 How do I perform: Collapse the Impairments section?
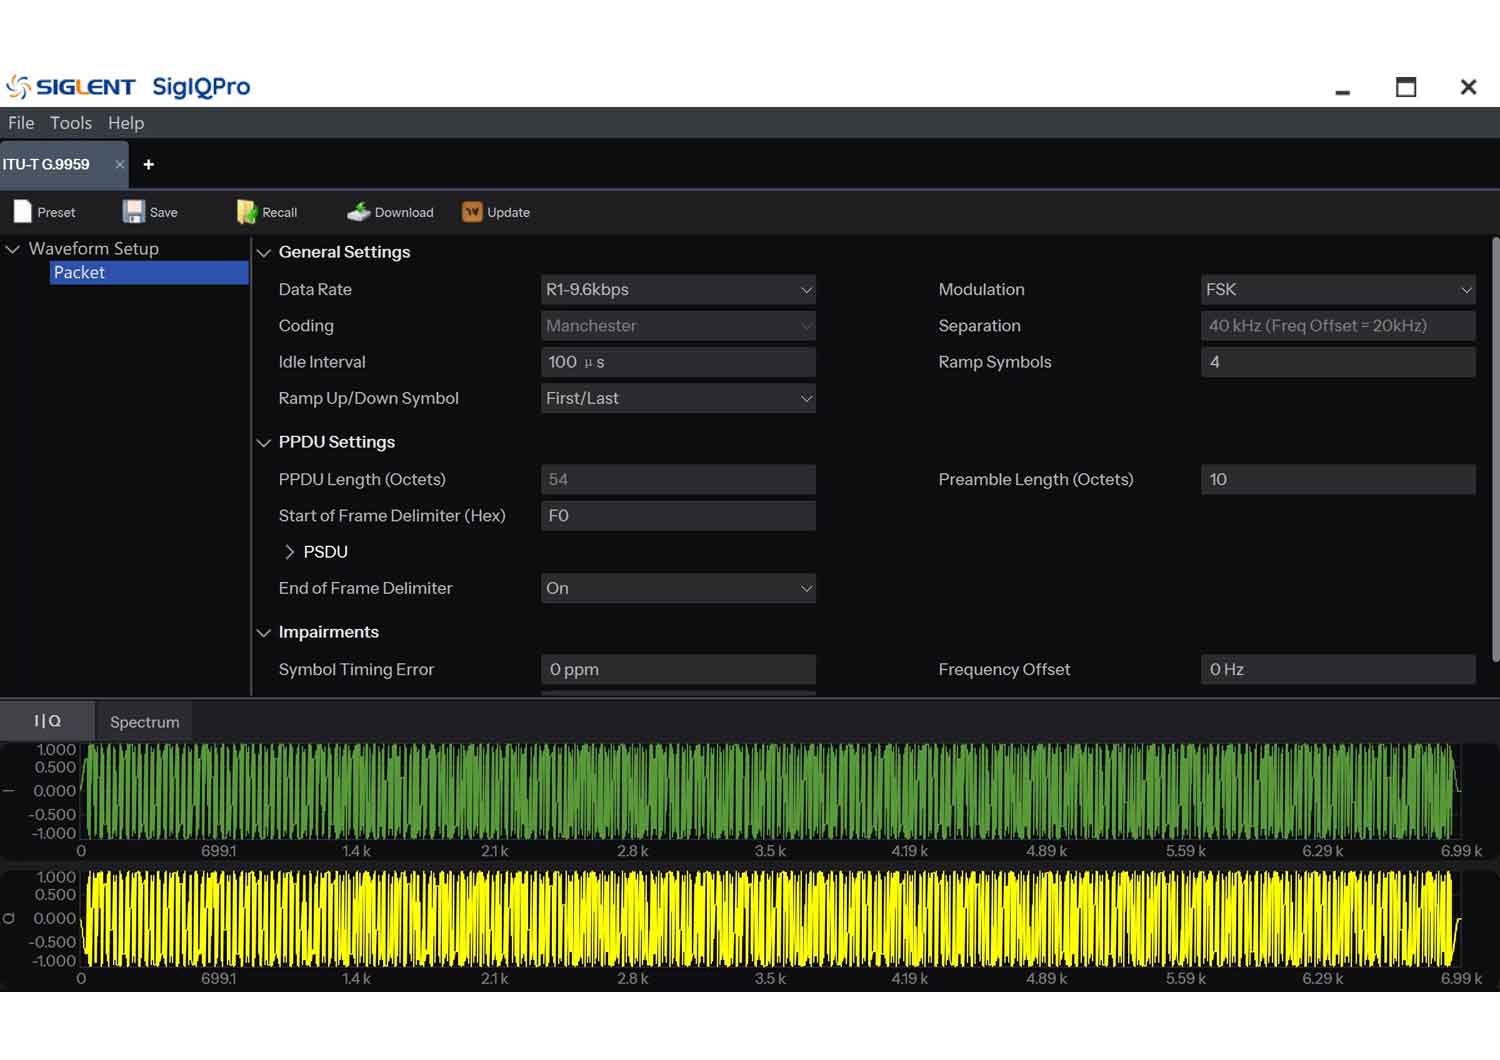pos(264,633)
